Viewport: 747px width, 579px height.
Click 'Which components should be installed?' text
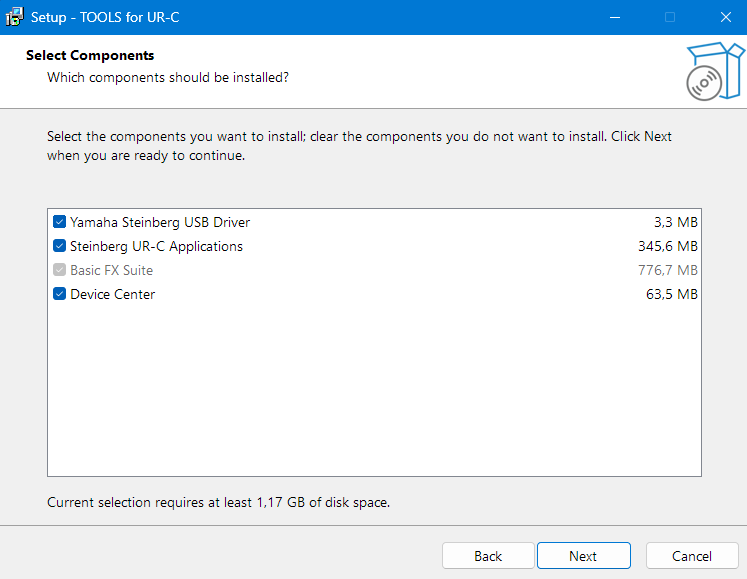pos(168,77)
